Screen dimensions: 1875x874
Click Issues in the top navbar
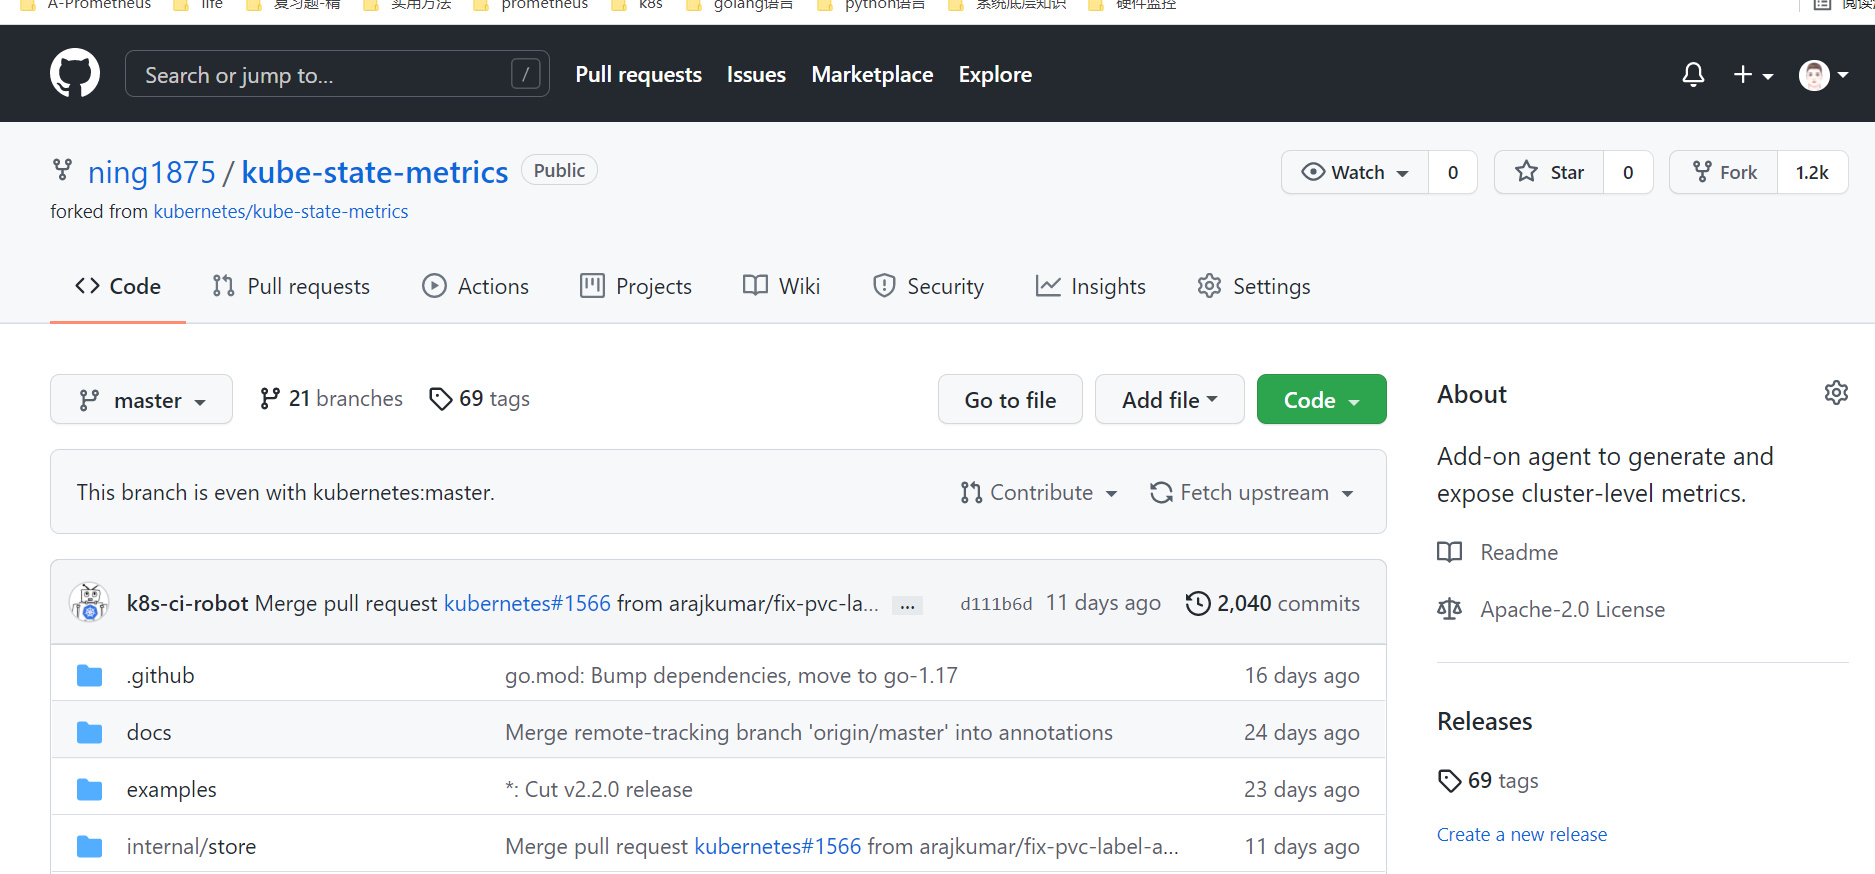(x=756, y=74)
